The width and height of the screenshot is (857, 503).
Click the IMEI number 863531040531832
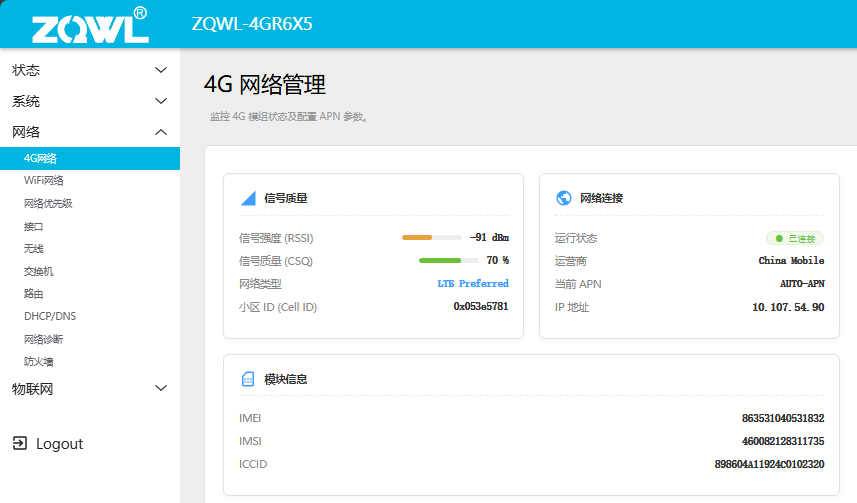(783, 418)
